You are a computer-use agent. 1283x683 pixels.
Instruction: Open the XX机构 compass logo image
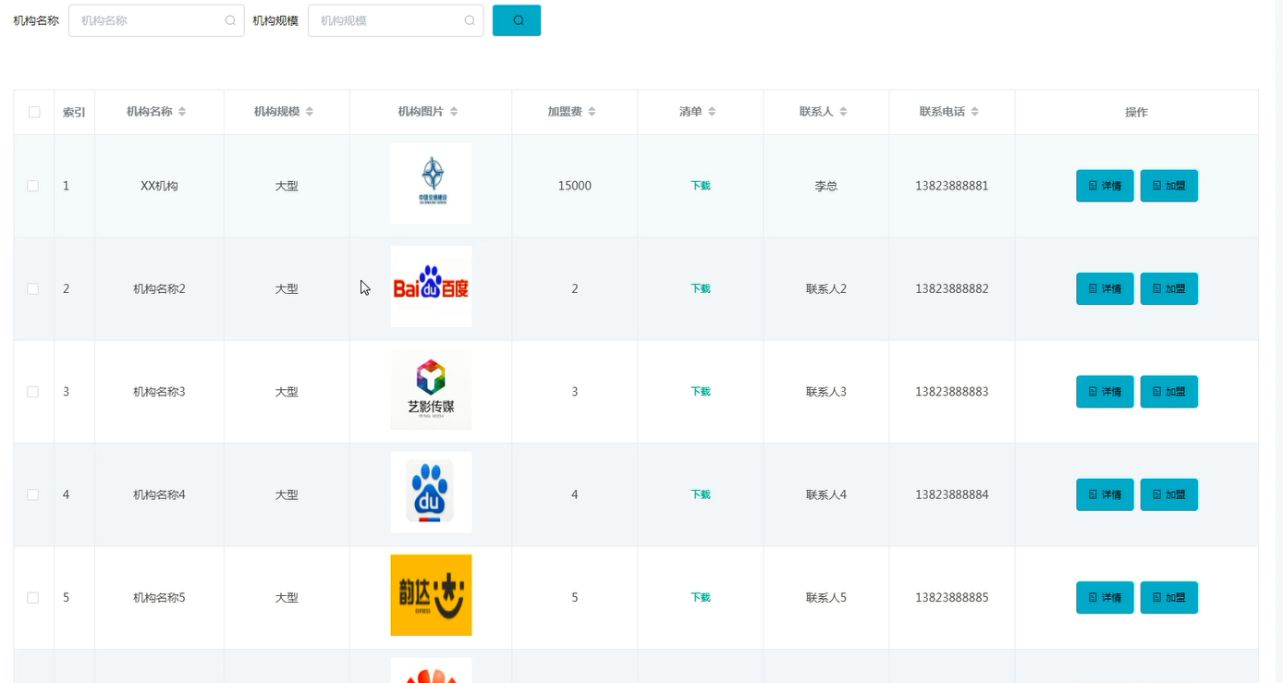(x=431, y=184)
